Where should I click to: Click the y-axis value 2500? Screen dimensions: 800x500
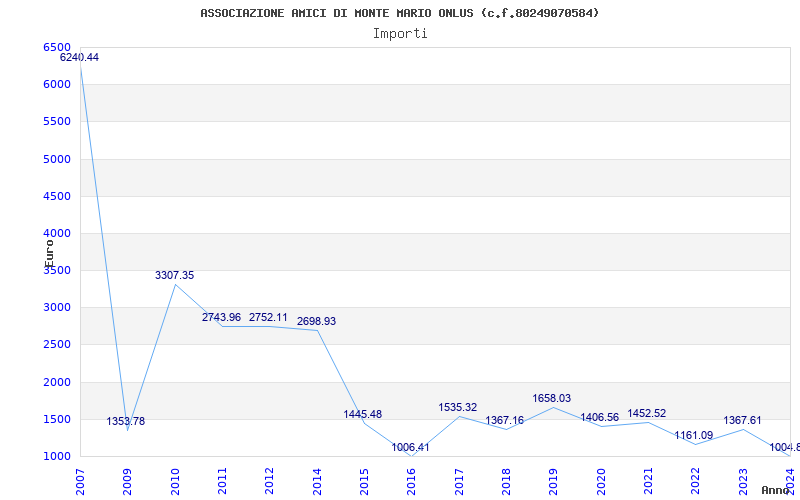tap(57, 344)
